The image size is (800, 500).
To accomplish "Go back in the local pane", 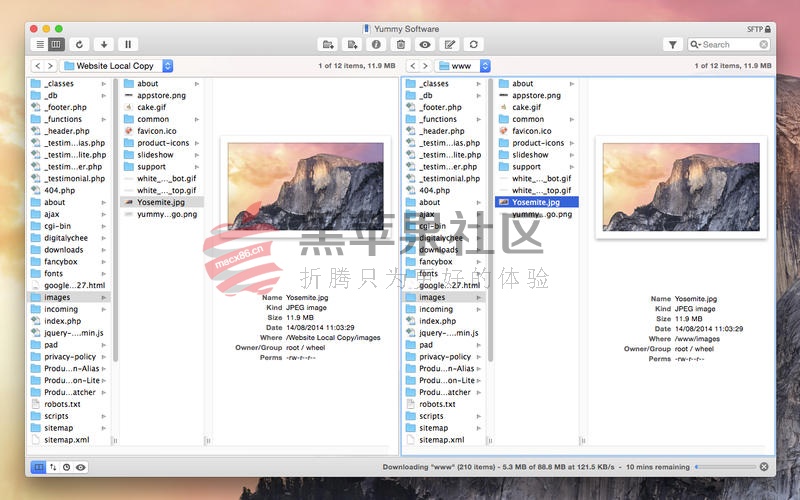I will pos(37,66).
